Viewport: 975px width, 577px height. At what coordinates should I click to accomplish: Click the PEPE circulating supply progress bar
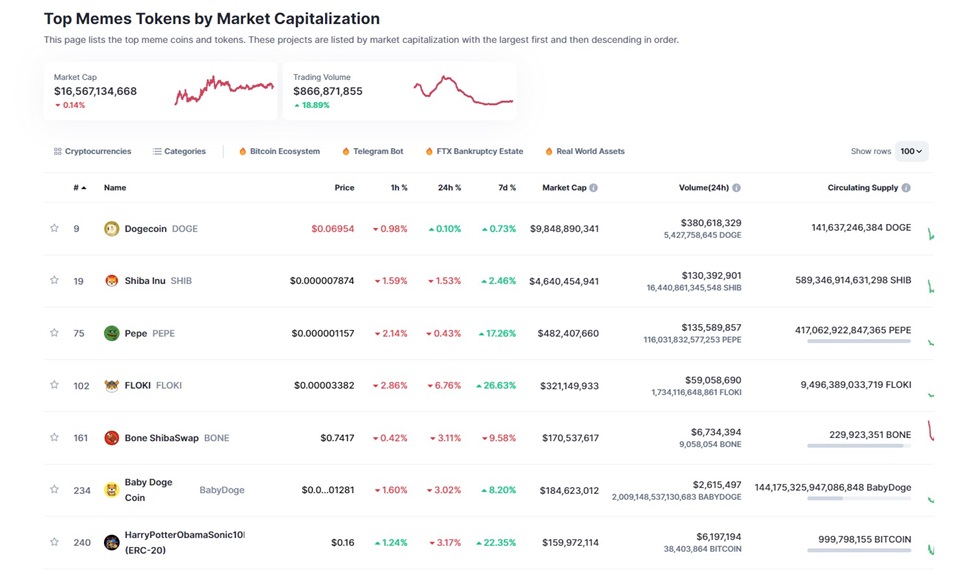pyautogui.click(x=858, y=341)
